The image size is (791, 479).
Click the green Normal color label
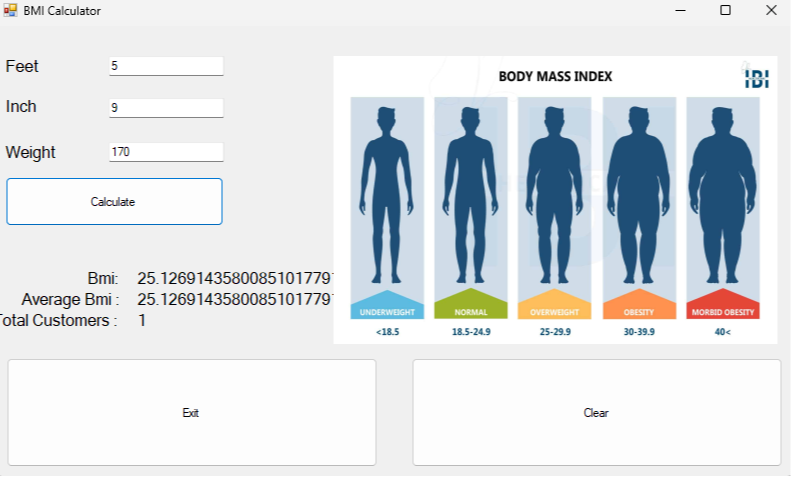click(470, 310)
